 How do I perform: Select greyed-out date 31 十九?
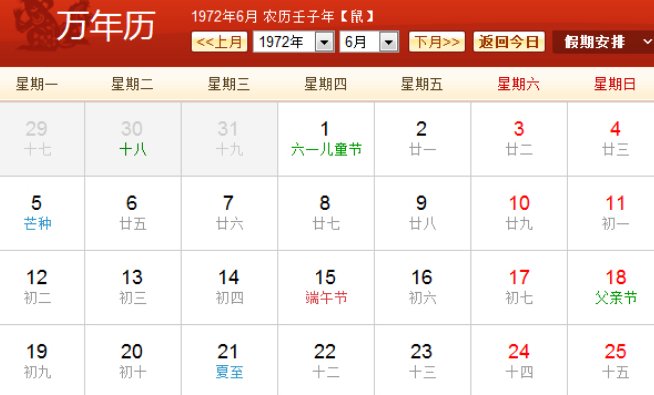(x=229, y=139)
